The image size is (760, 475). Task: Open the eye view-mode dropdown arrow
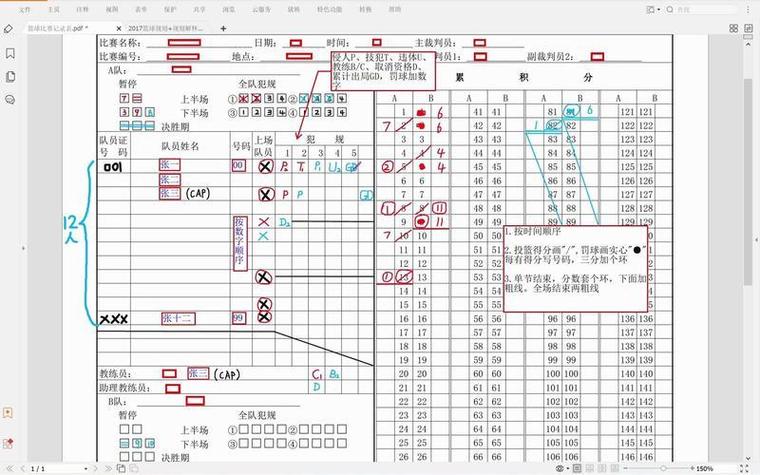(567, 469)
